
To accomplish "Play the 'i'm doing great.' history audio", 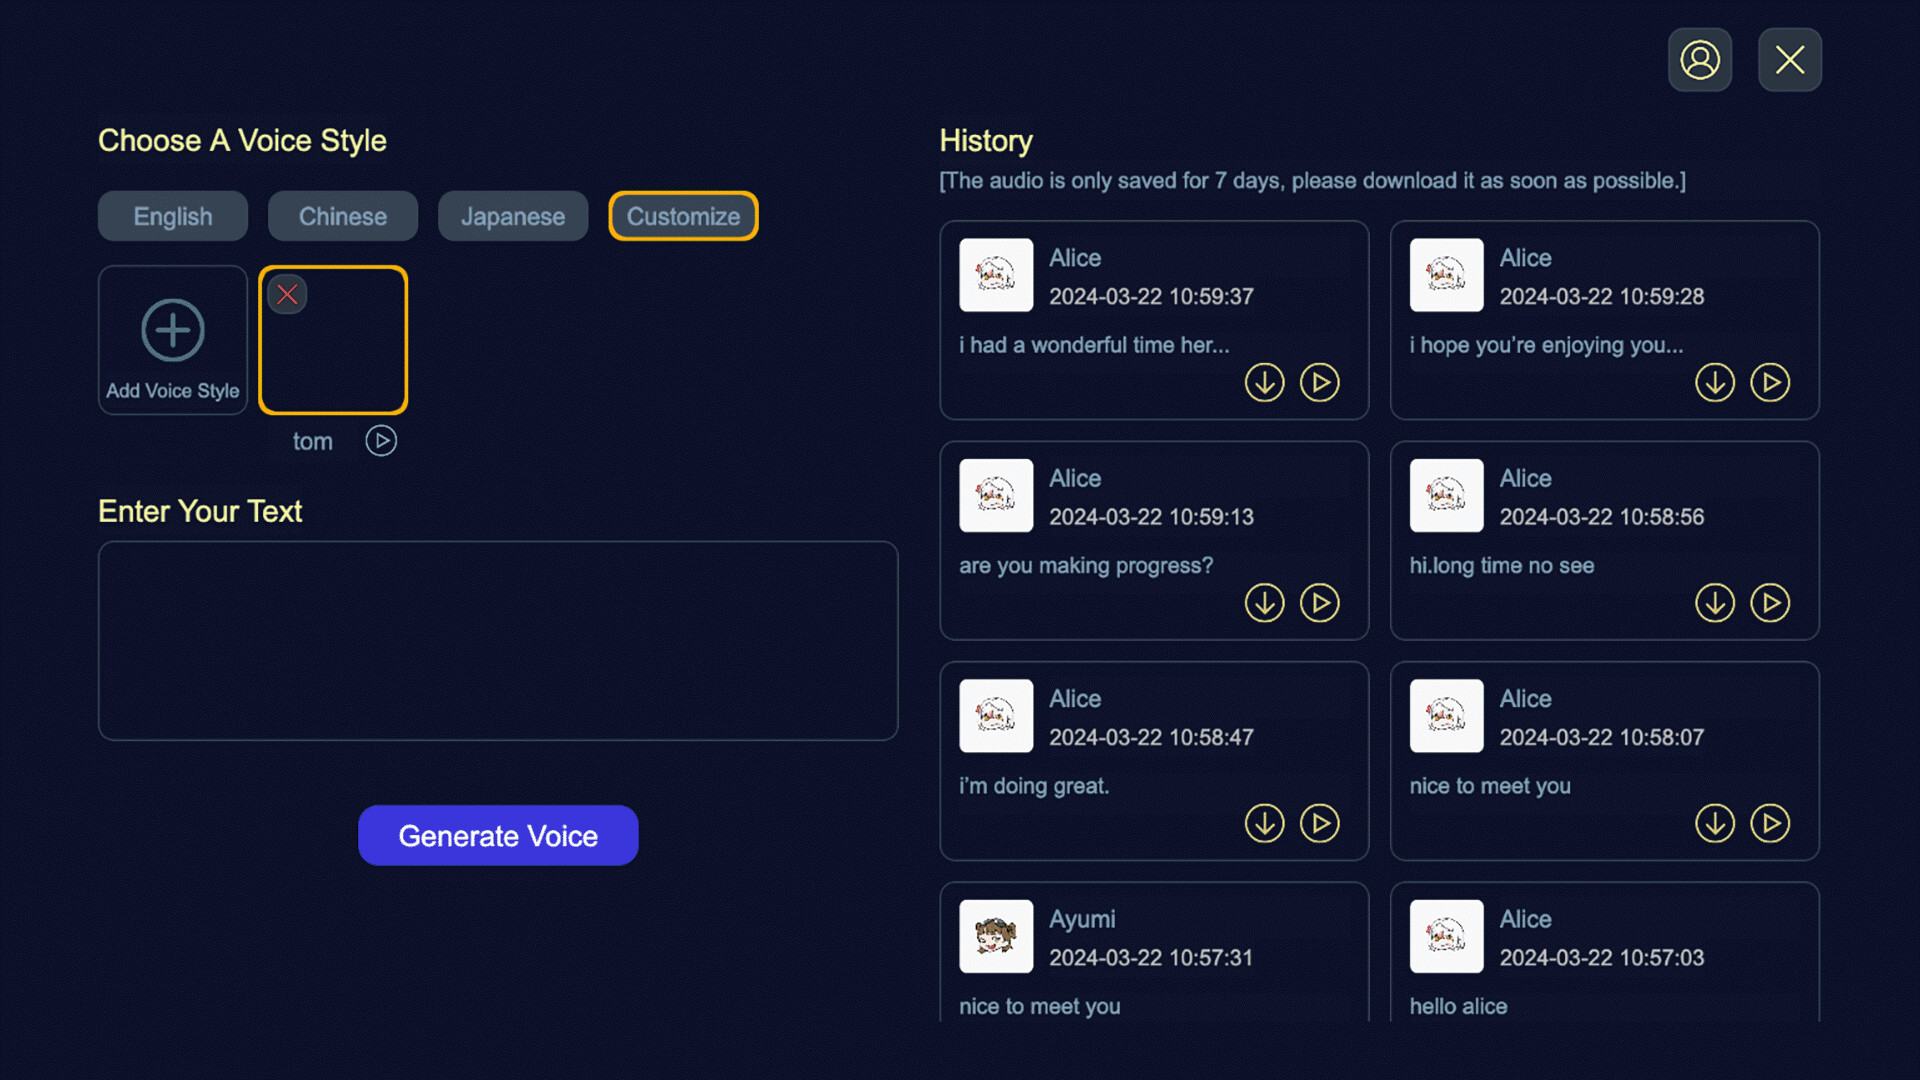I will (x=1319, y=823).
